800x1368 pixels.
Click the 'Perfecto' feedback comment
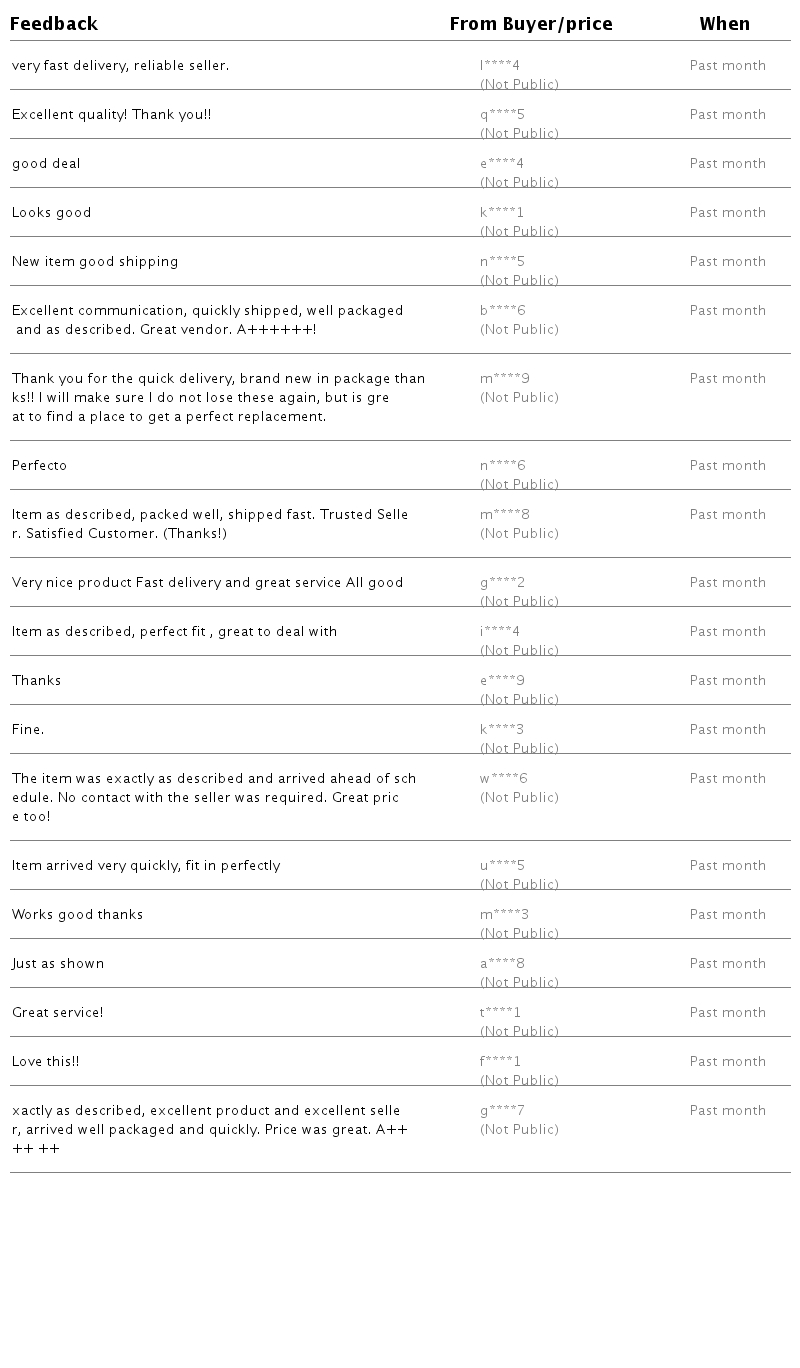tap(40, 466)
